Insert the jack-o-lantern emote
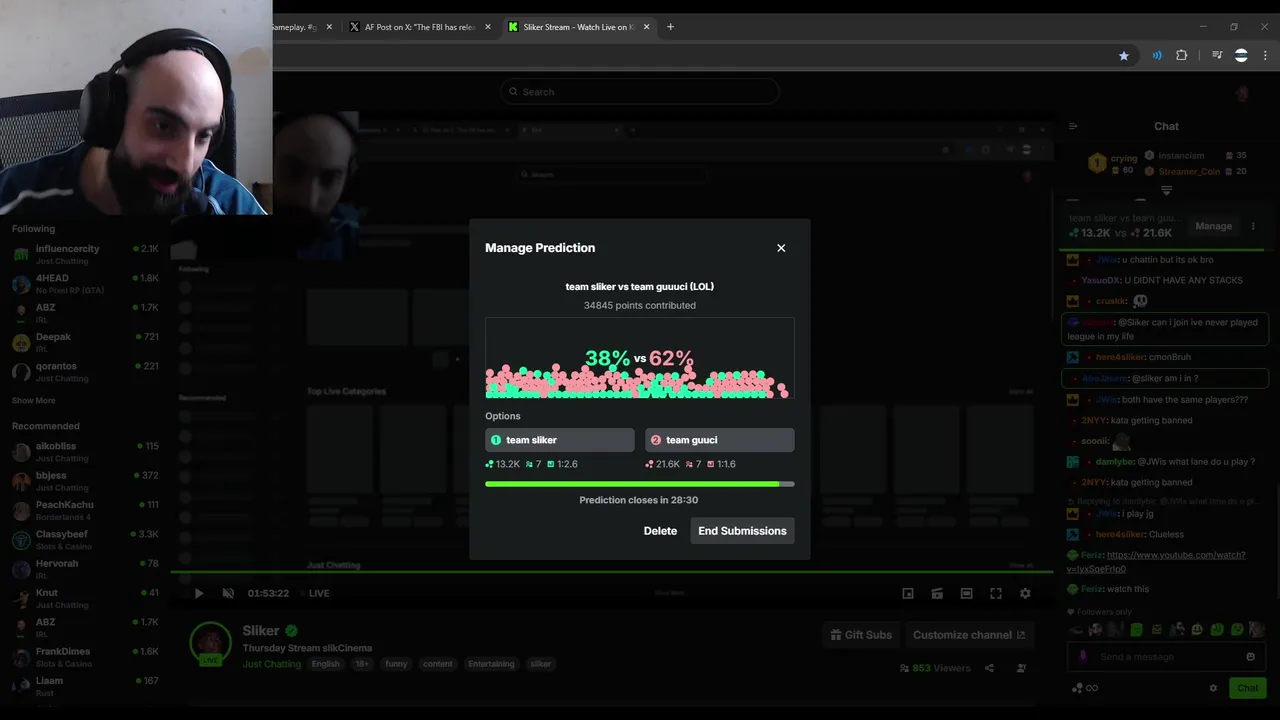Viewport: 1280px width, 720px height. (x=1197, y=630)
